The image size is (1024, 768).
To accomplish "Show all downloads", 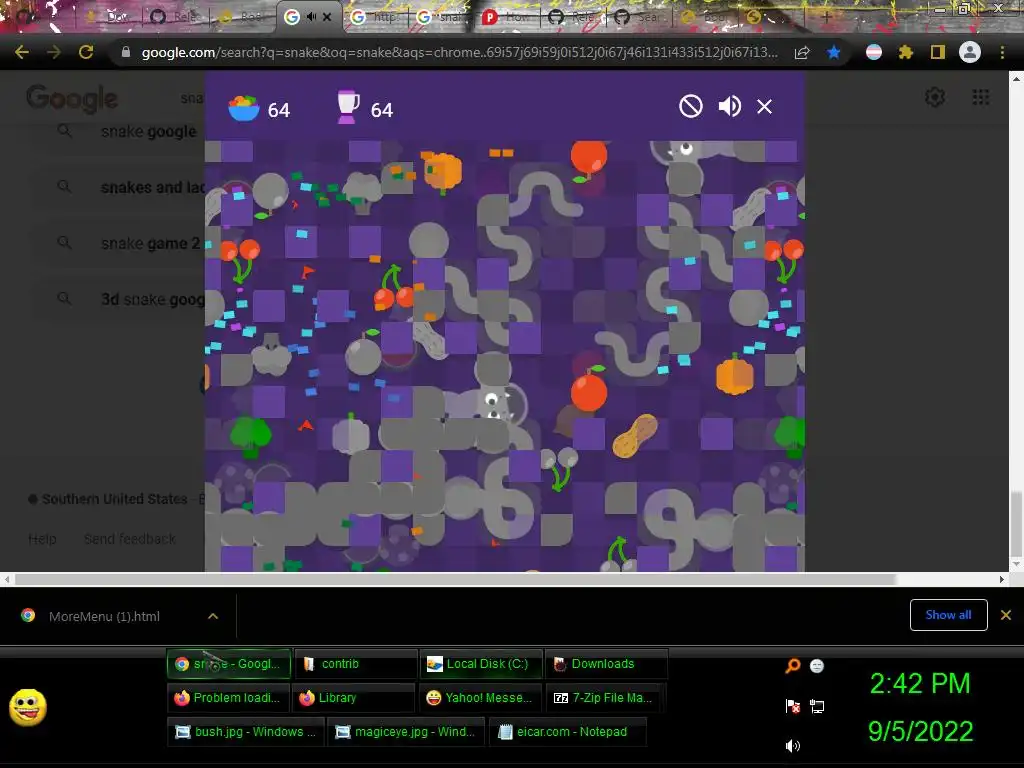I will [x=948, y=615].
